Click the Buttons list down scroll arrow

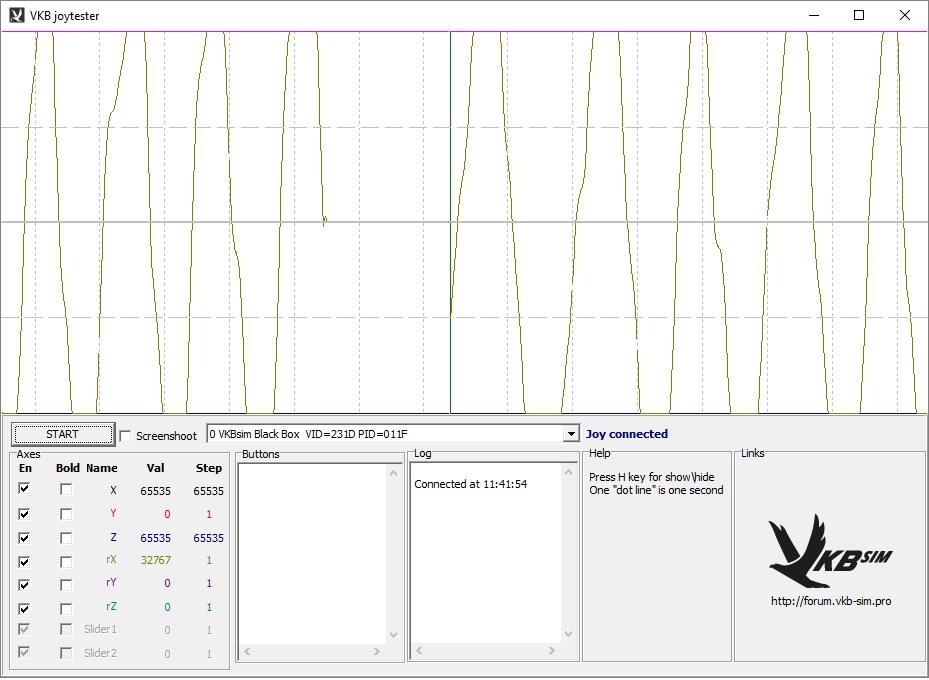(x=394, y=635)
